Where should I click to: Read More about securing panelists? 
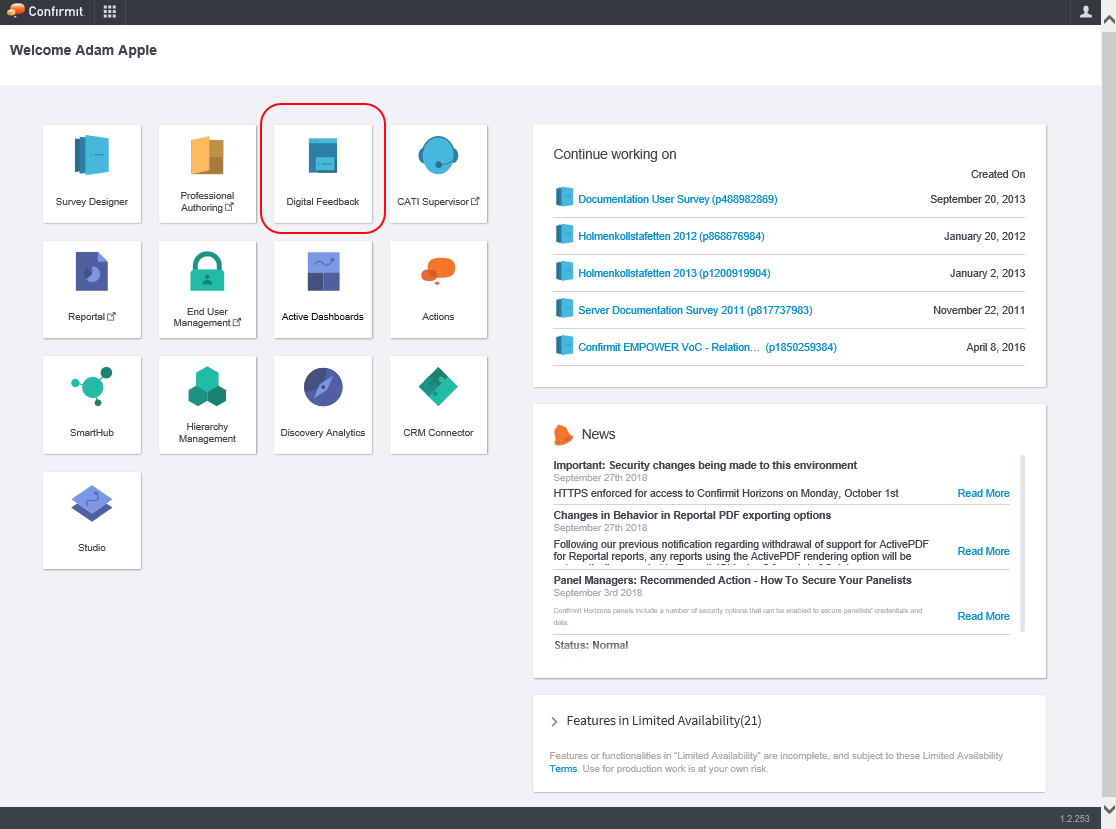pyautogui.click(x=983, y=616)
